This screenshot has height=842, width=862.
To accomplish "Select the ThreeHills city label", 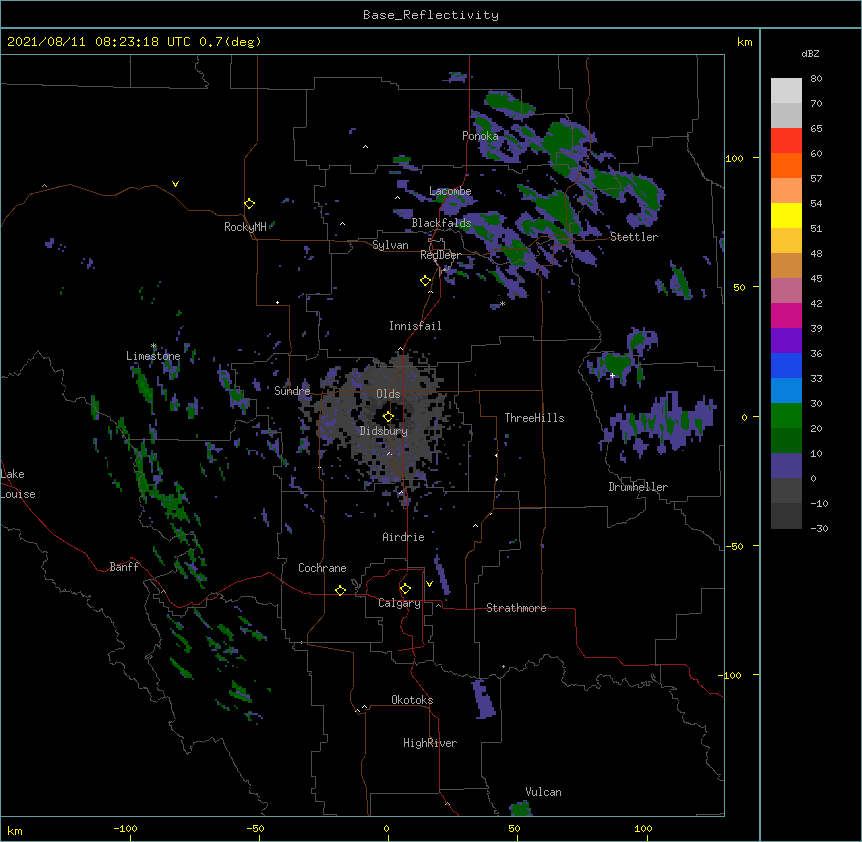I will click(x=534, y=418).
